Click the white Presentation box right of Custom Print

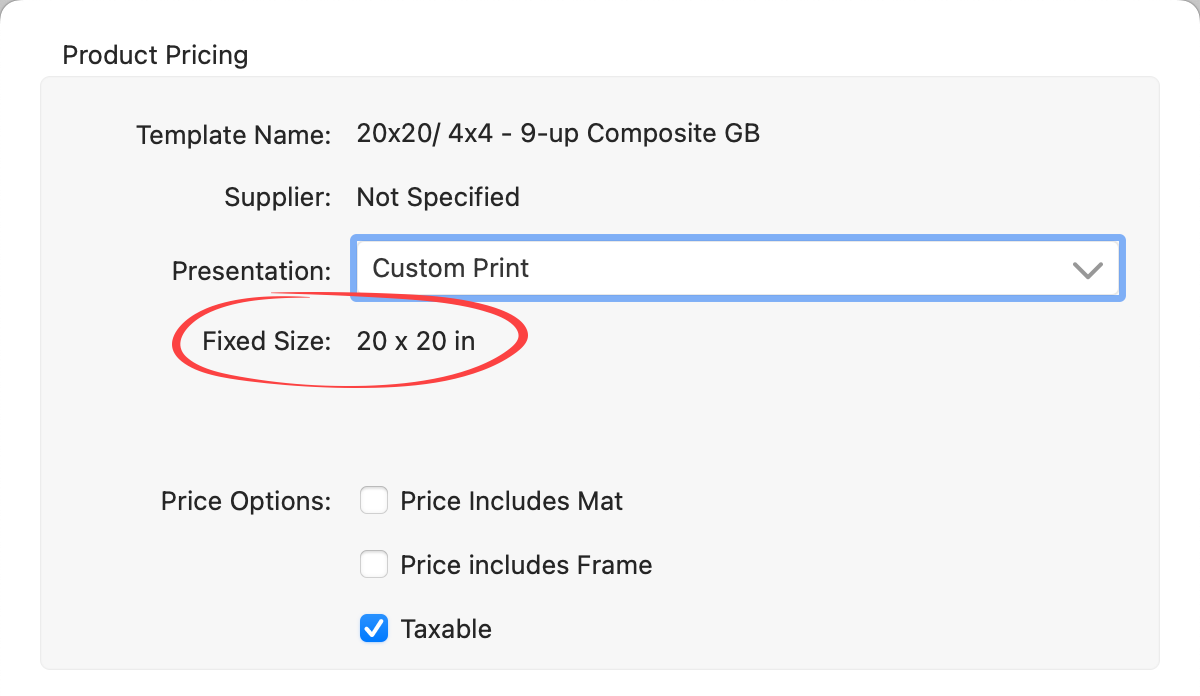800,268
